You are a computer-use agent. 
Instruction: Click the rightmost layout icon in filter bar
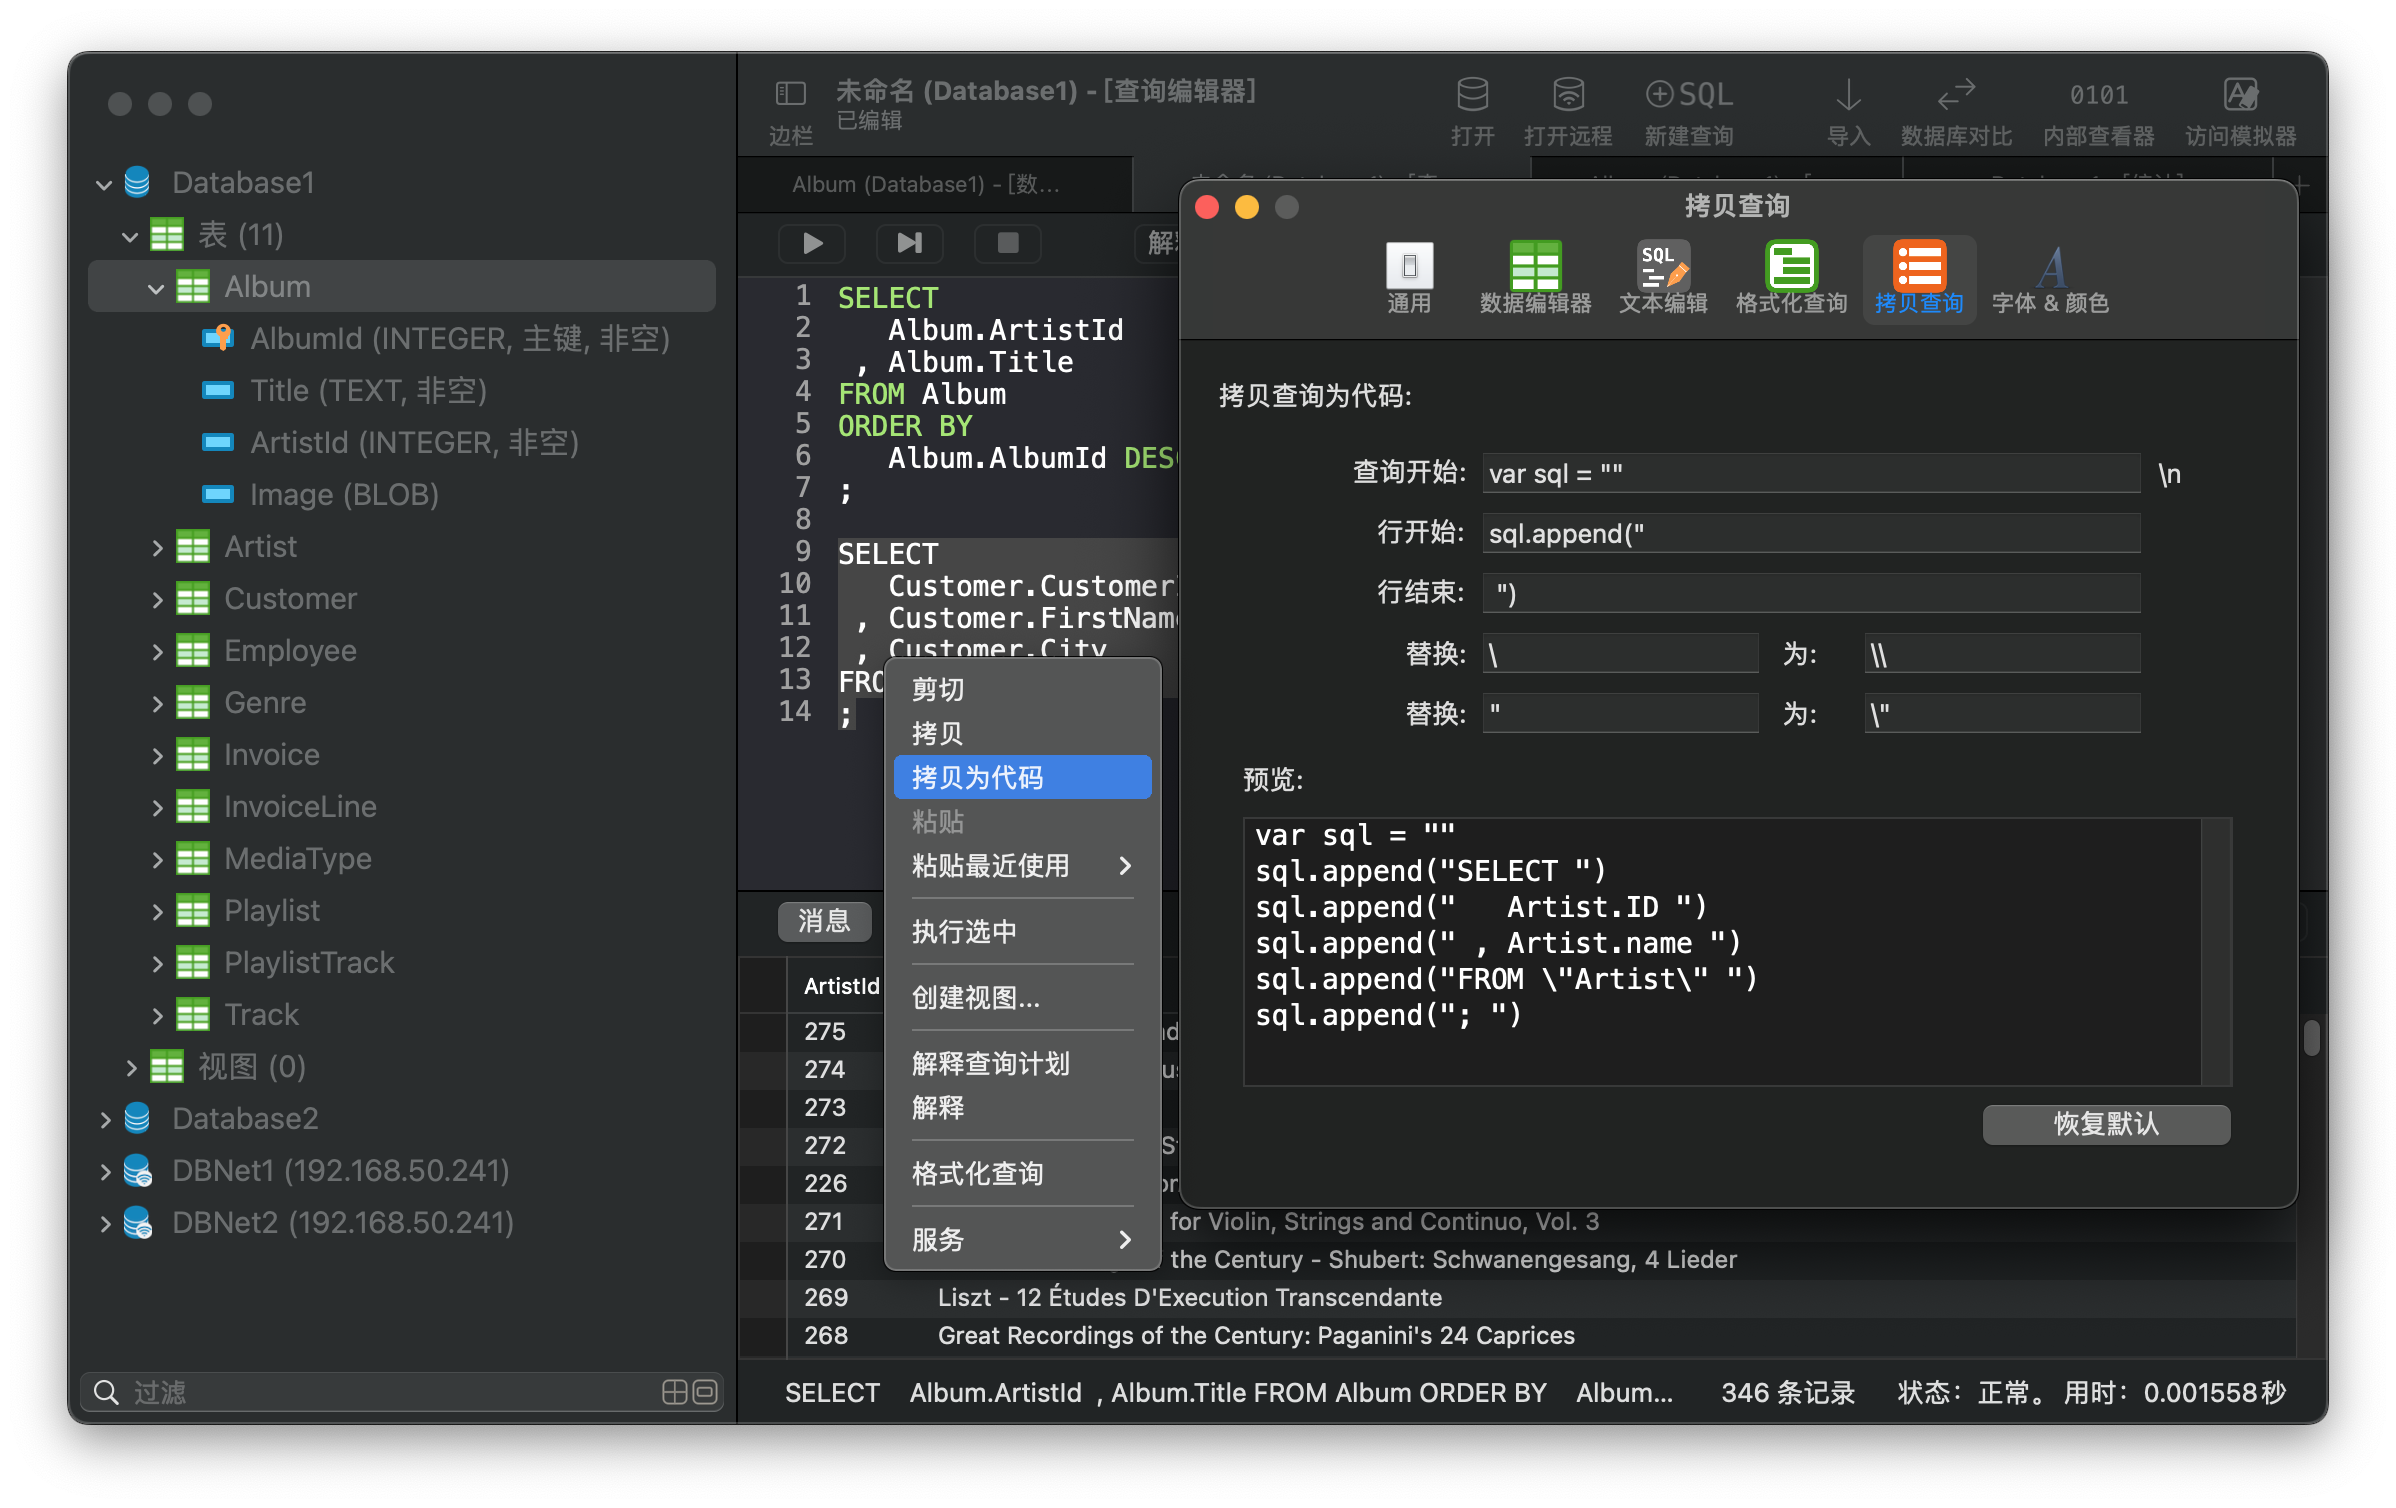705,1392
